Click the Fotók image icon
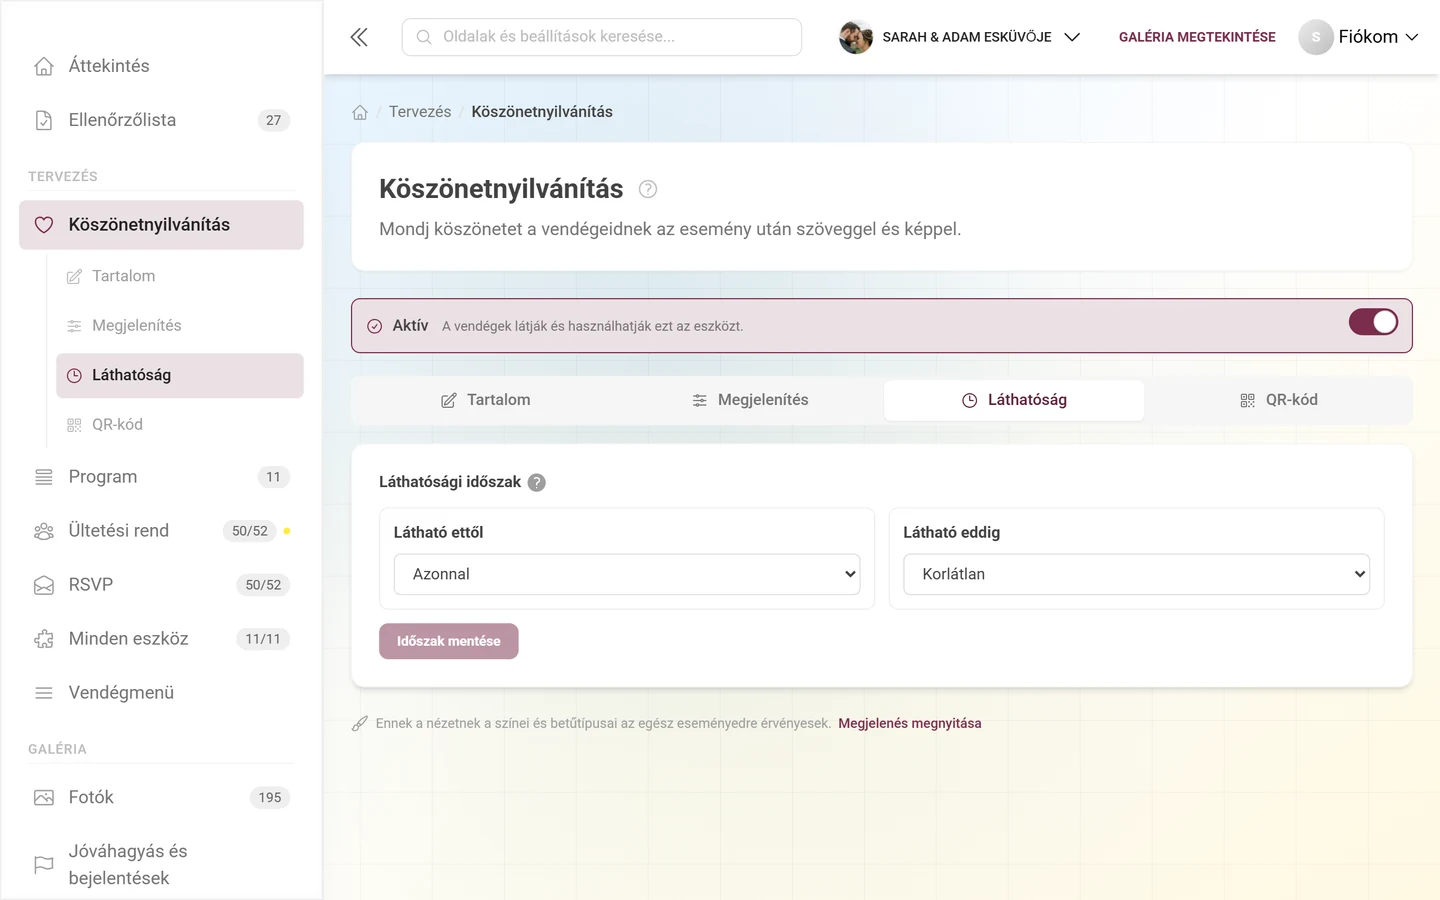 44,797
